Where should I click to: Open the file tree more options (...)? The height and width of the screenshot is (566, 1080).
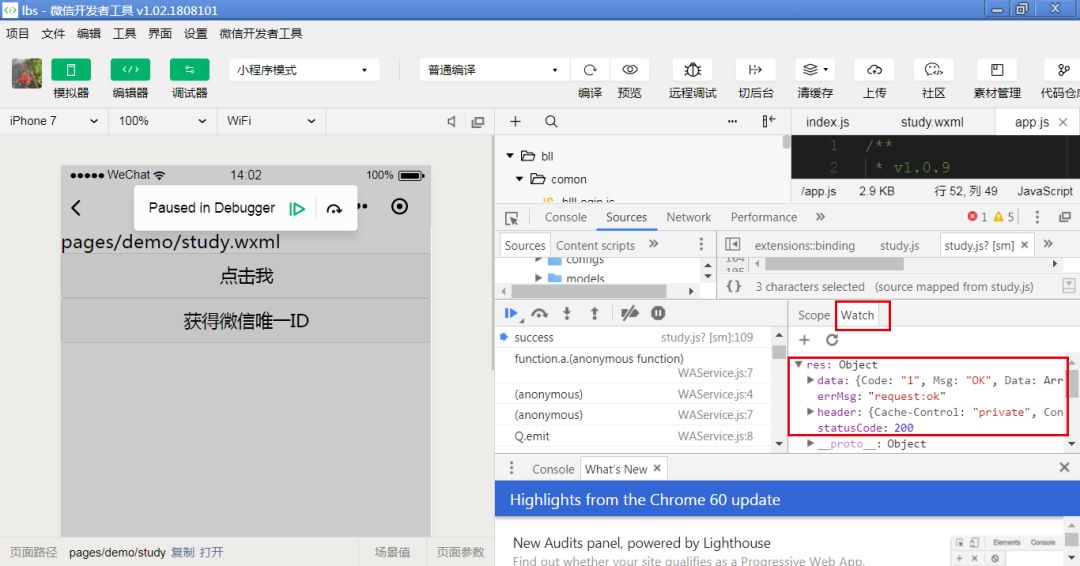(x=732, y=121)
